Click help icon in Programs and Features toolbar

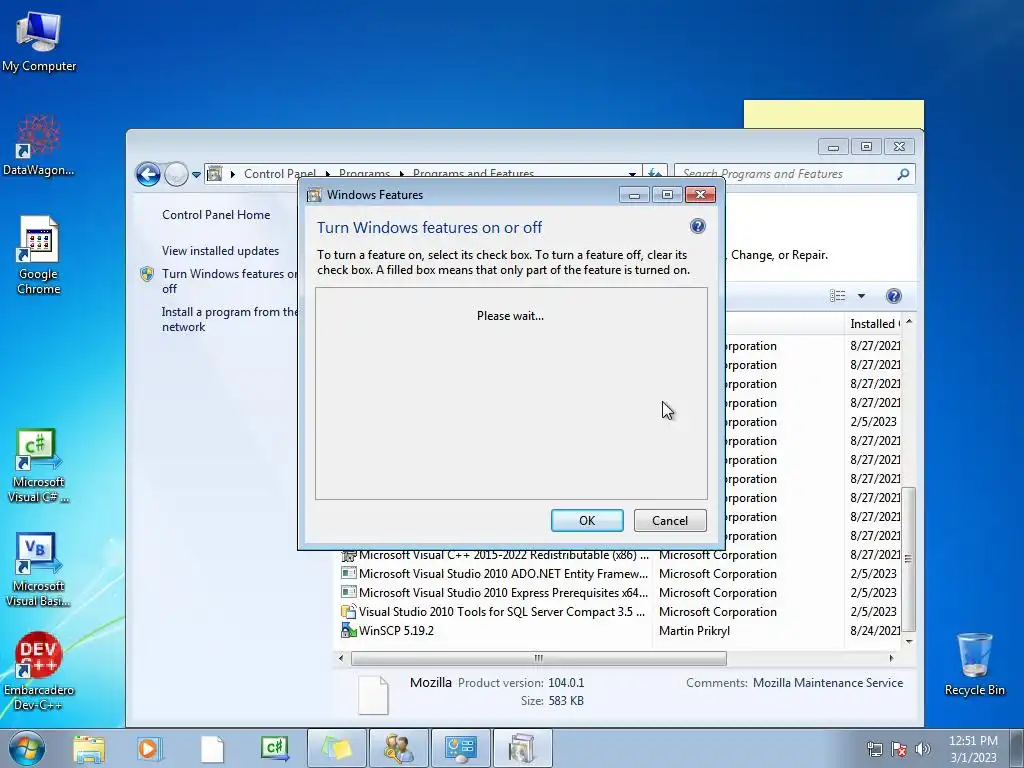point(893,296)
